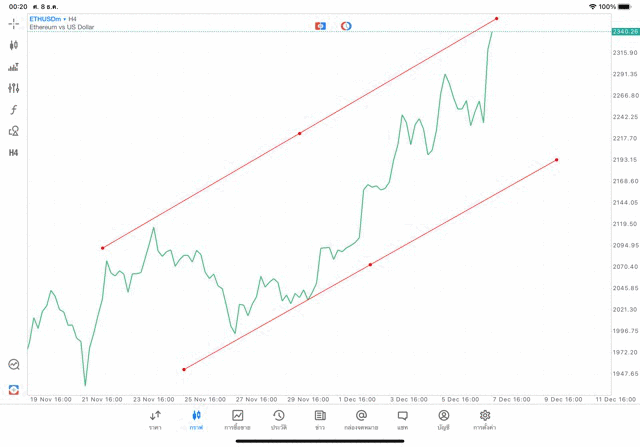
Task: Tap the blue-red trade icon at bottom left
Action: click(14, 389)
